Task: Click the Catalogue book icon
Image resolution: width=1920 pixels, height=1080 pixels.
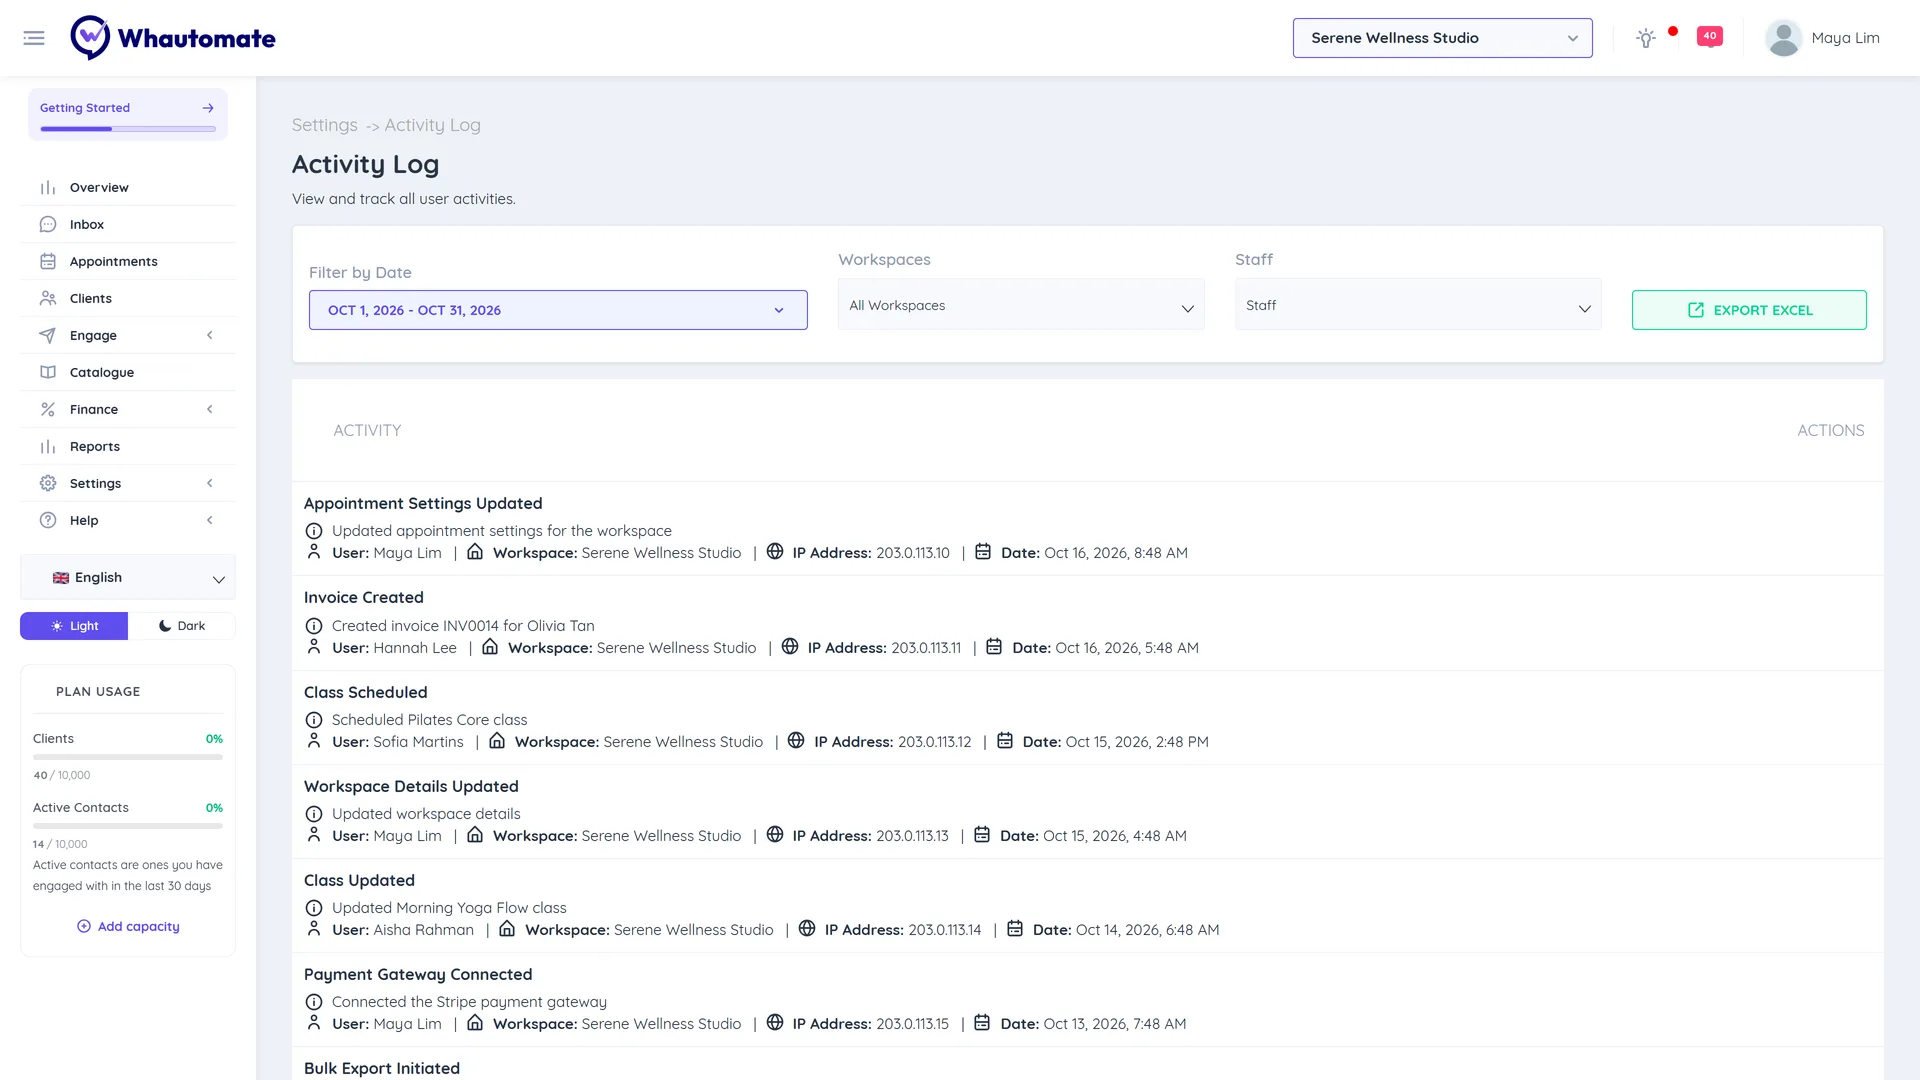Action: (48, 373)
